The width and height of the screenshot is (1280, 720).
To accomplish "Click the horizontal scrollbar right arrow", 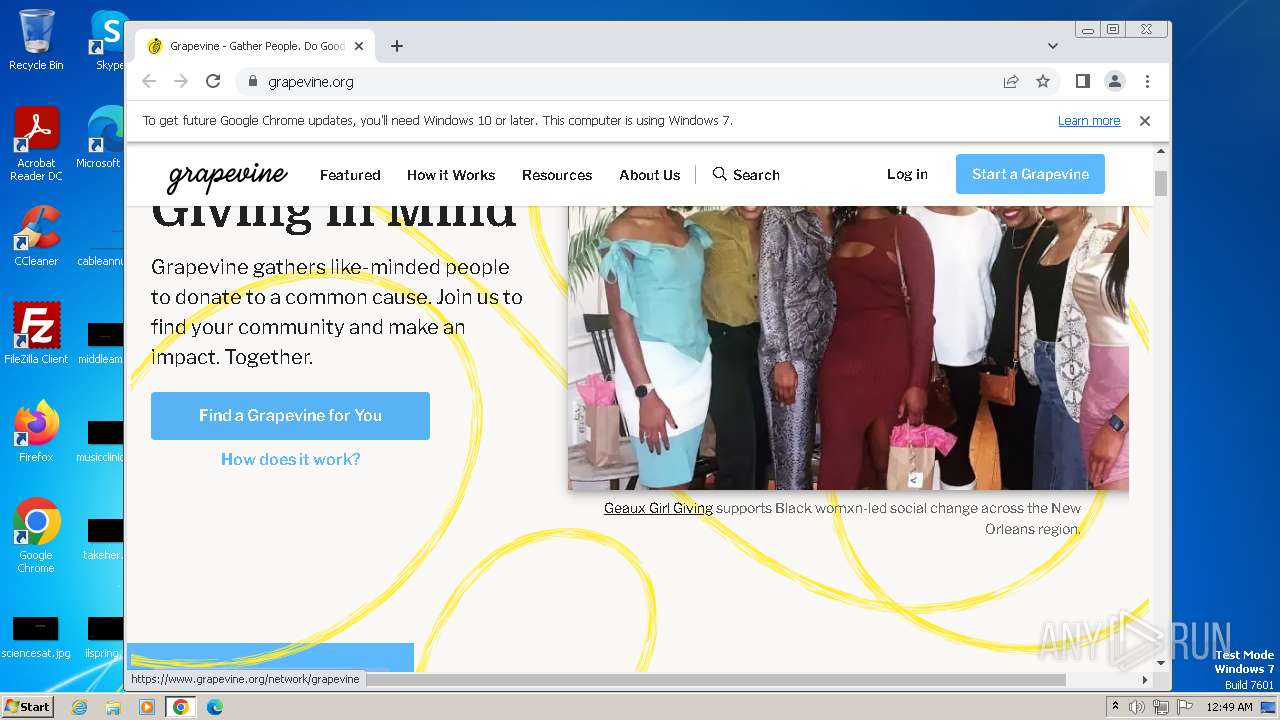I will 1145,680.
